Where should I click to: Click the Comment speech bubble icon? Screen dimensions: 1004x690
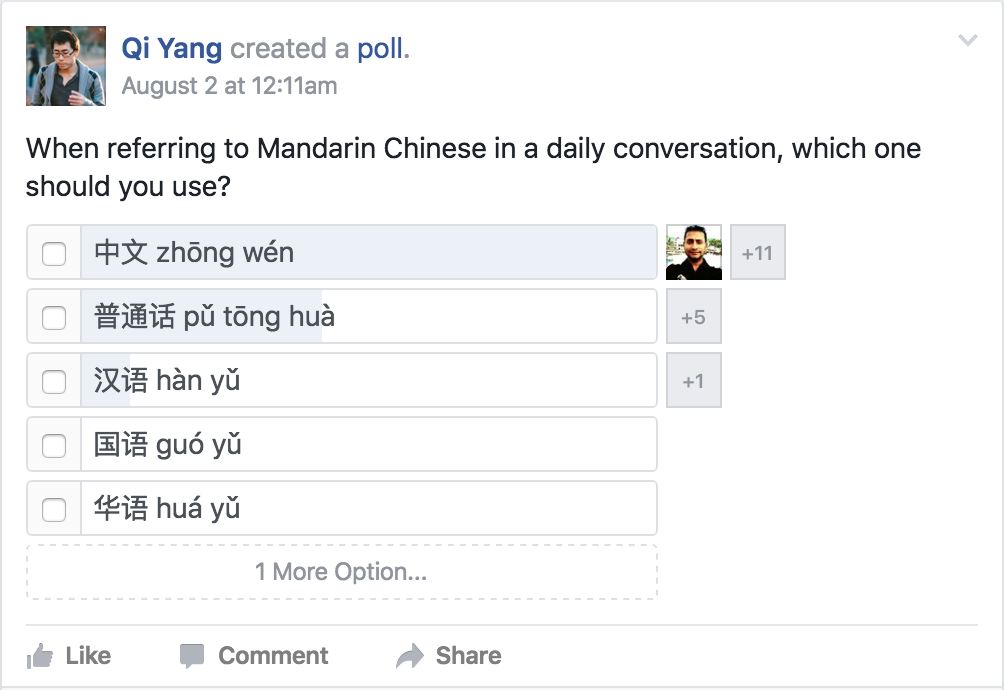[191, 656]
